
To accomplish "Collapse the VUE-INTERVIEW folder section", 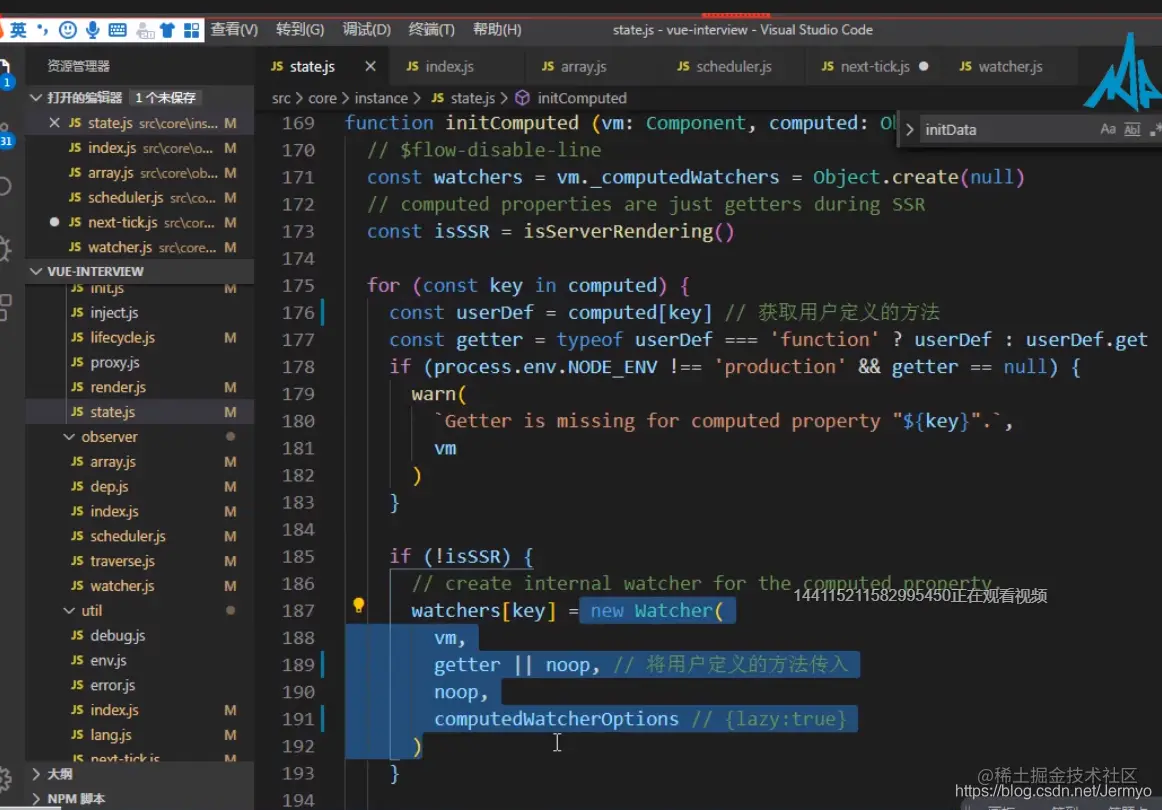I will click(36, 271).
